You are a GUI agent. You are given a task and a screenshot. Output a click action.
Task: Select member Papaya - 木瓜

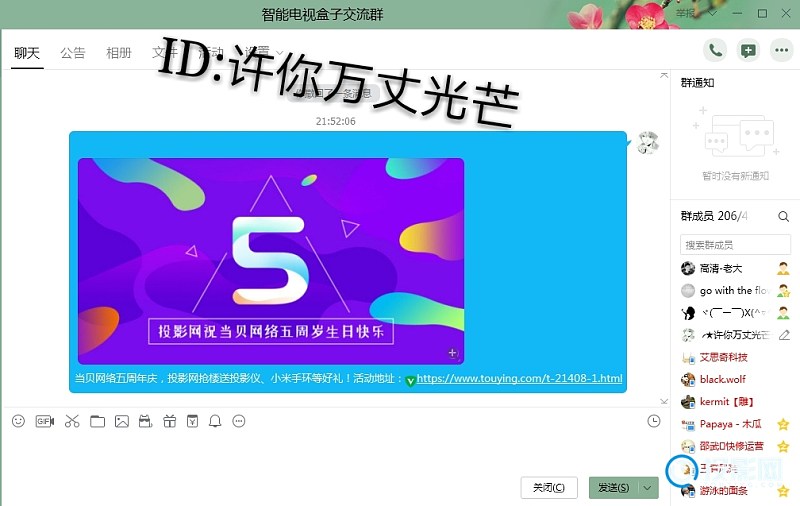[x=731, y=424]
